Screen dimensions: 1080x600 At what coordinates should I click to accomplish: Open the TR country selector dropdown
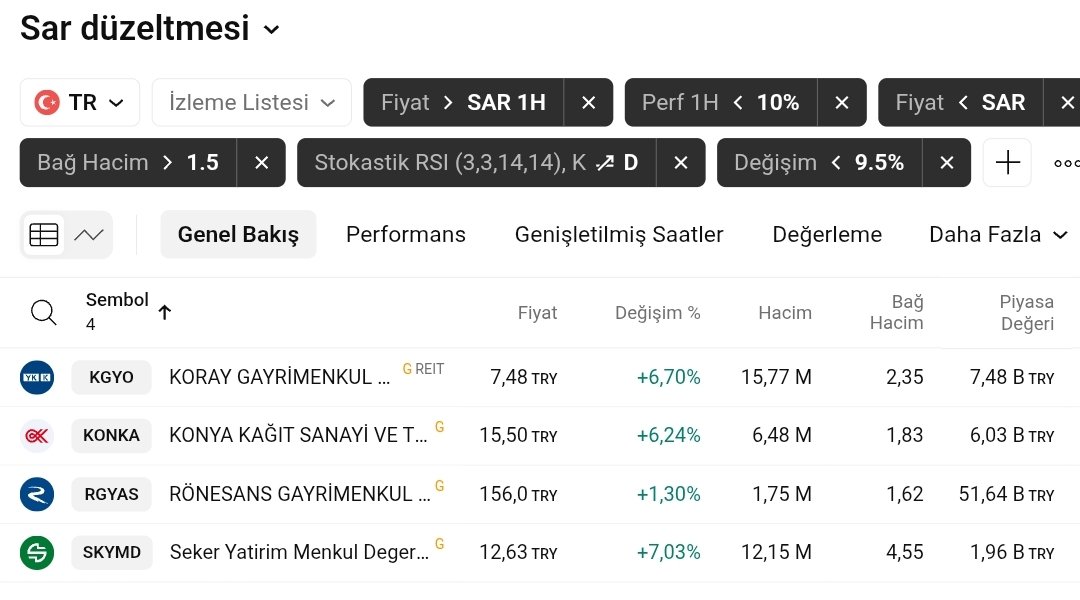click(80, 103)
